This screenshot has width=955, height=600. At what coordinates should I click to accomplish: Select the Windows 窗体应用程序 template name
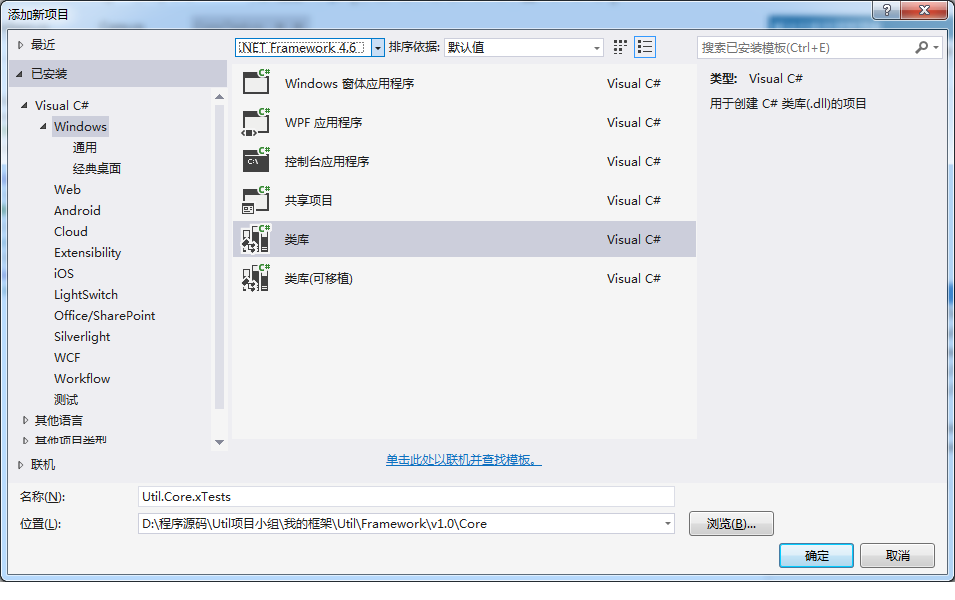[x=350, y=83]
